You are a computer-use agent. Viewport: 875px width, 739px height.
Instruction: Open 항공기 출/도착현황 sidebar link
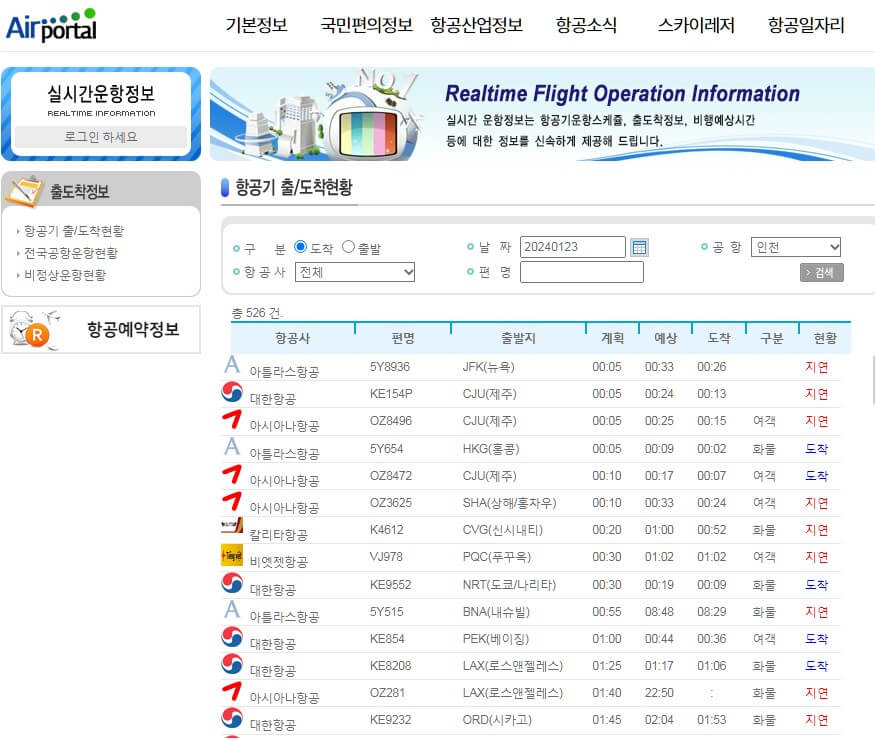(x=74, y=231)
